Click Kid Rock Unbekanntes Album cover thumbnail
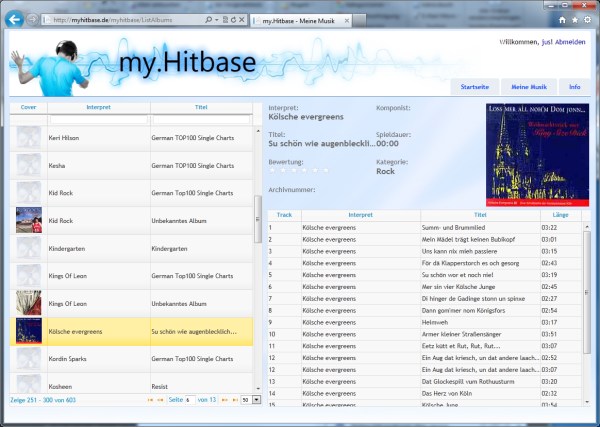600x427 pixels. pyautogui.click(x=29, y=220)
